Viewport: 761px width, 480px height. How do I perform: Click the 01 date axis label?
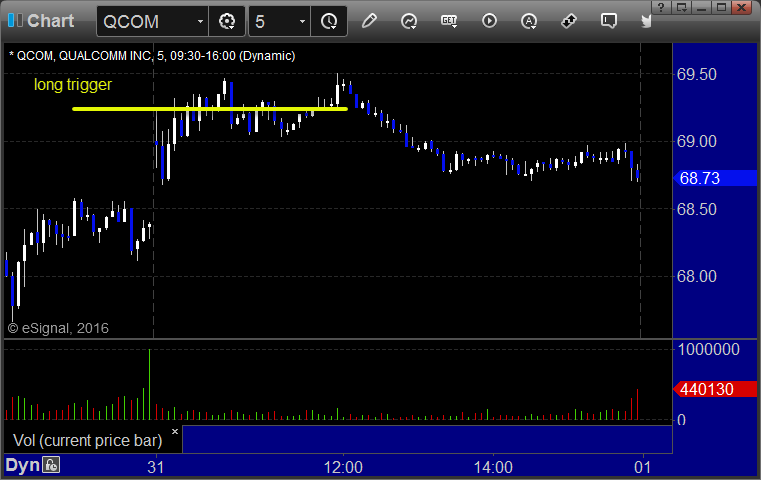643,467
